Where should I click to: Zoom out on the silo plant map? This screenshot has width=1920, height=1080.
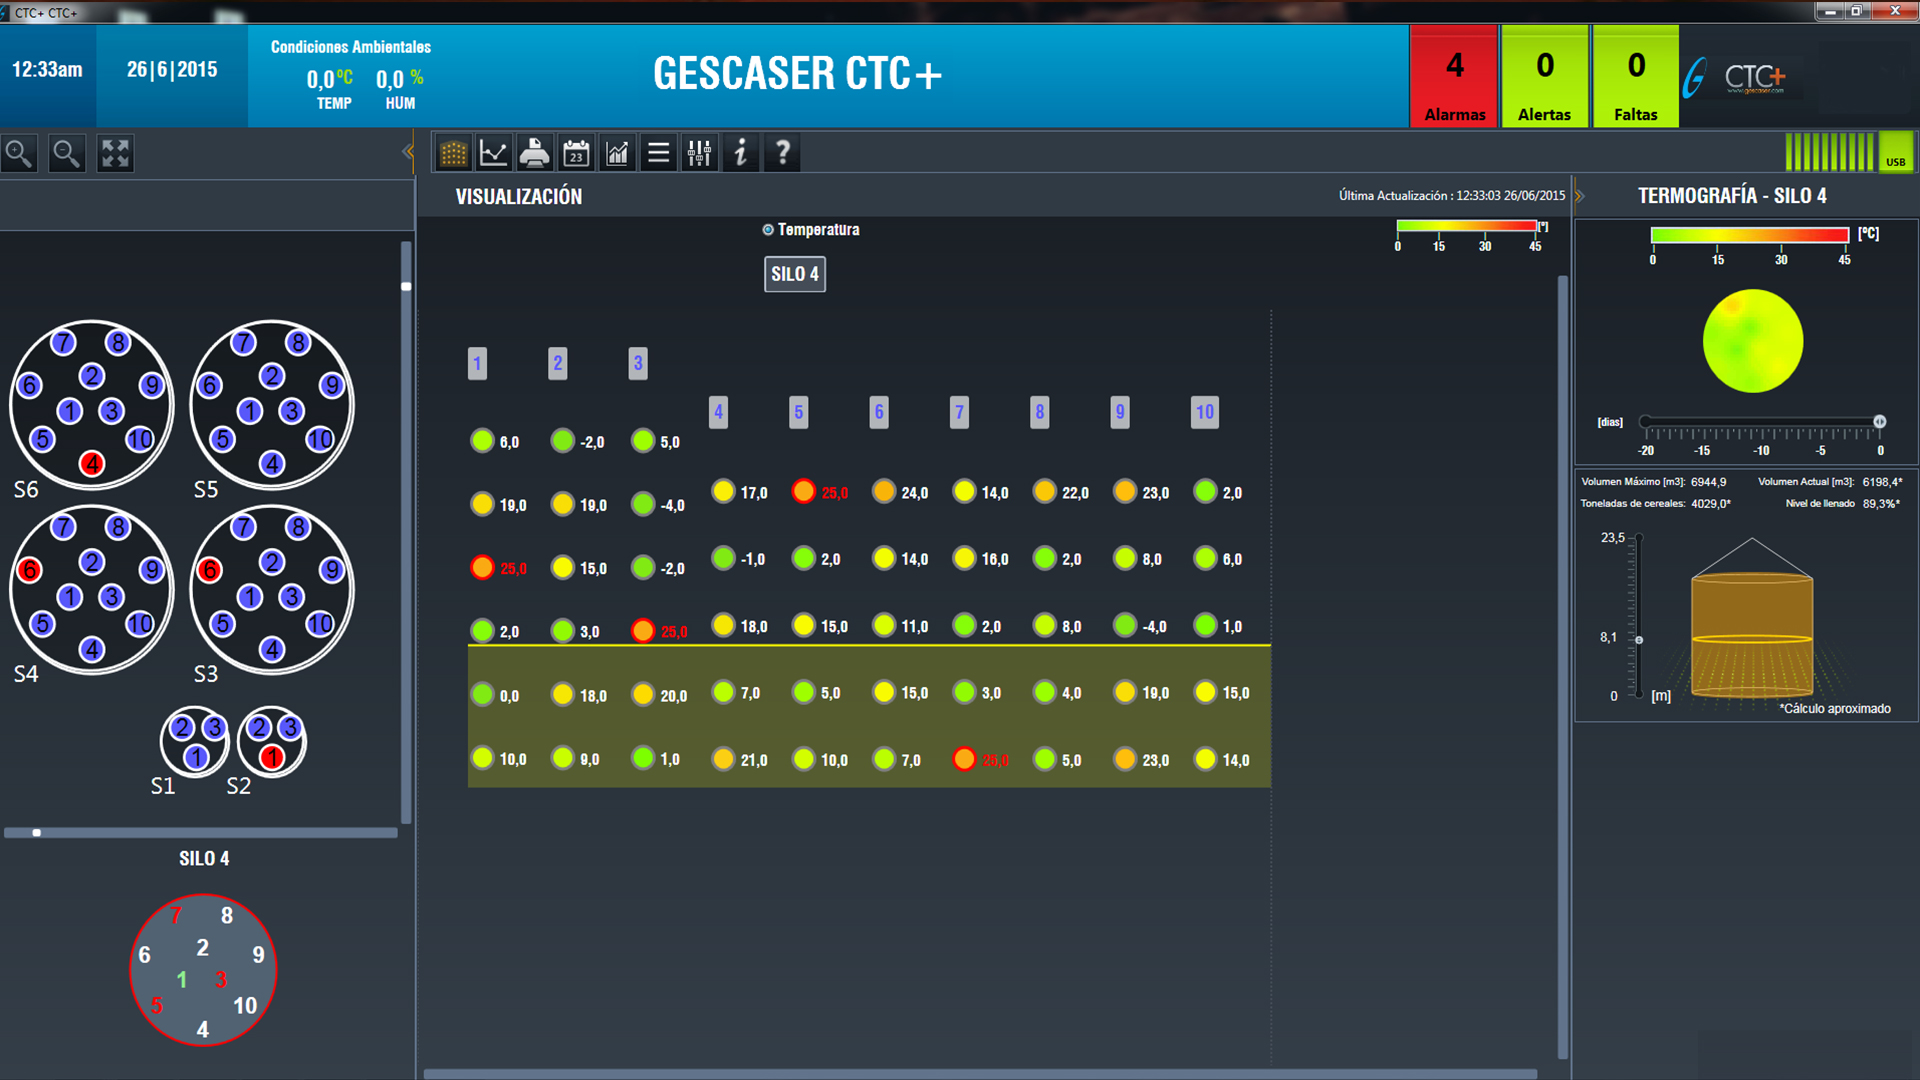tap(67, 154)
